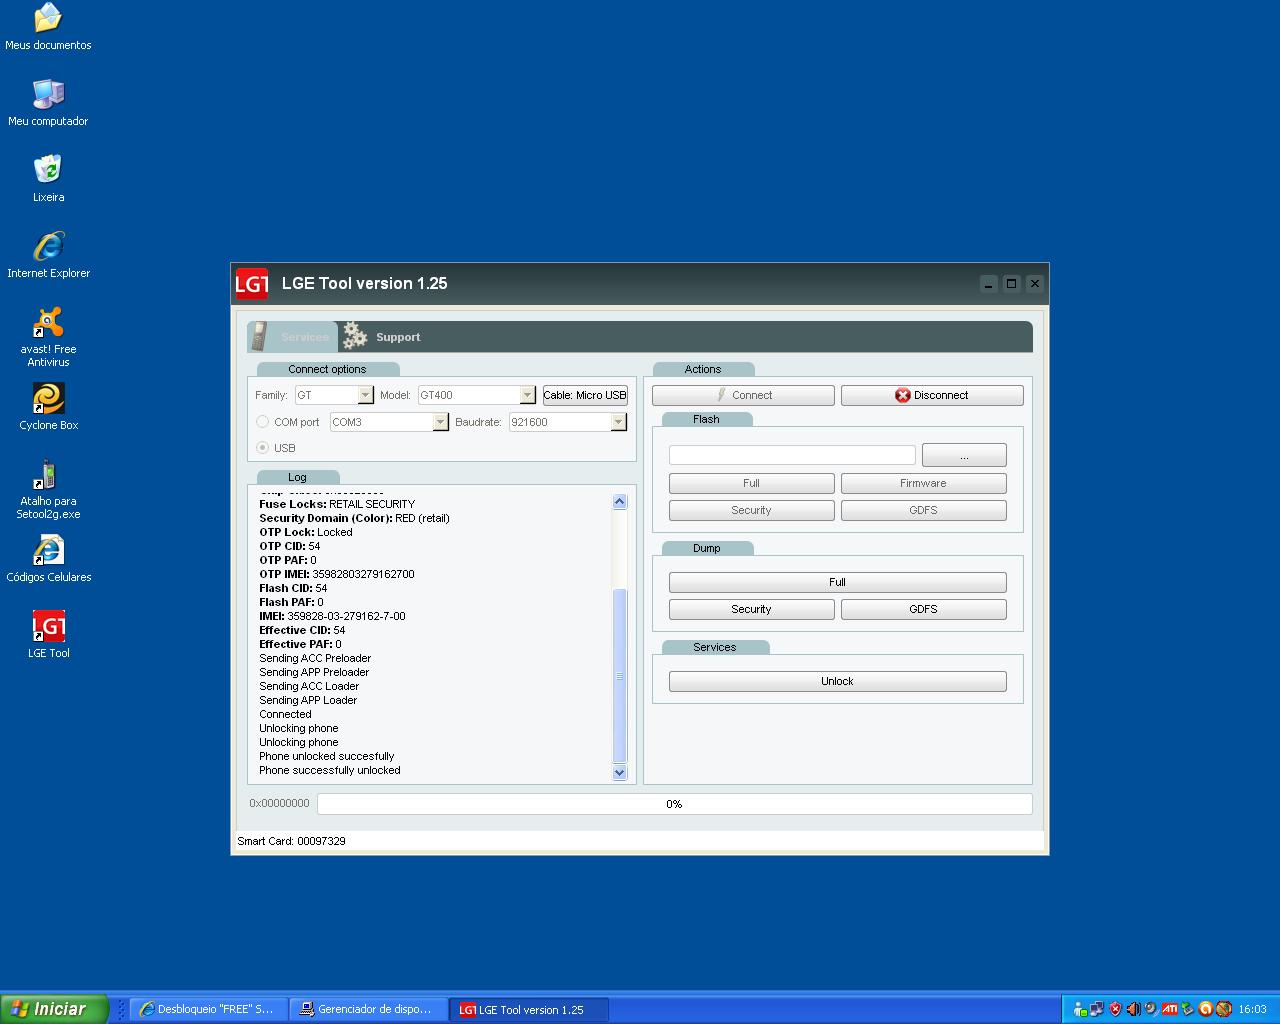Click the flash file path input field
This screenshot has height=1024, width=1280.
pyautogui.click(x=792, y=456)
